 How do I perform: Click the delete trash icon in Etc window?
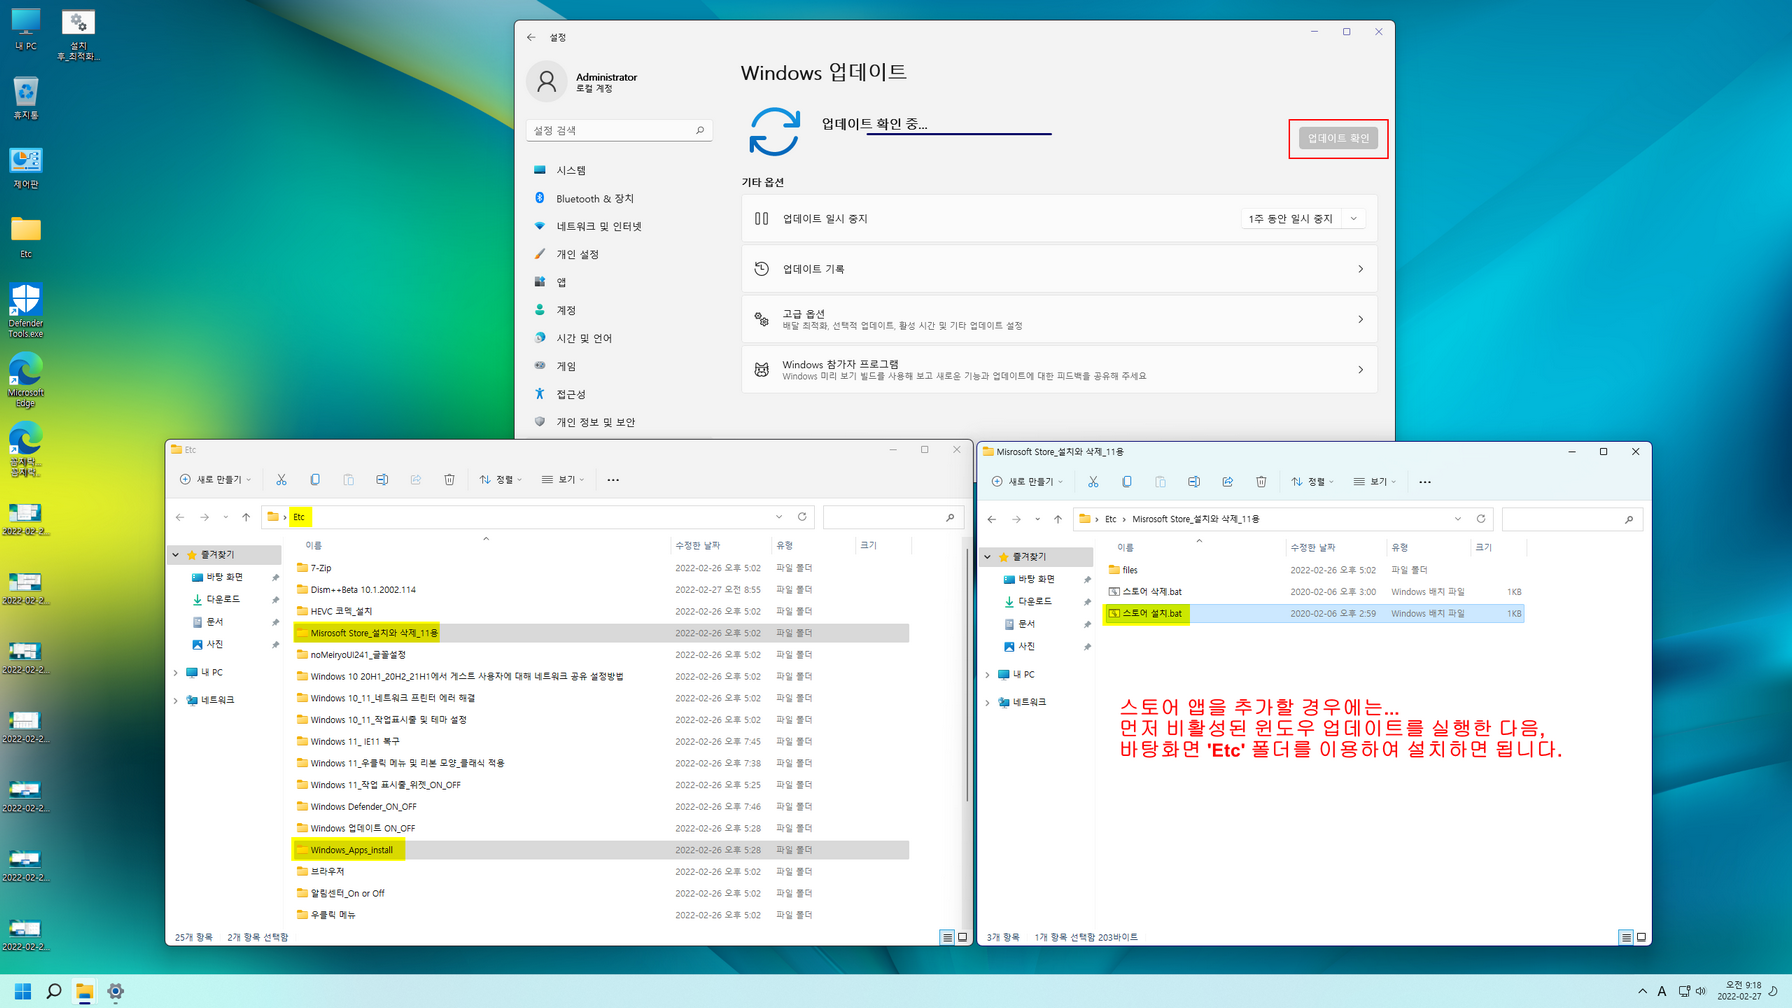tap(449, 480)
